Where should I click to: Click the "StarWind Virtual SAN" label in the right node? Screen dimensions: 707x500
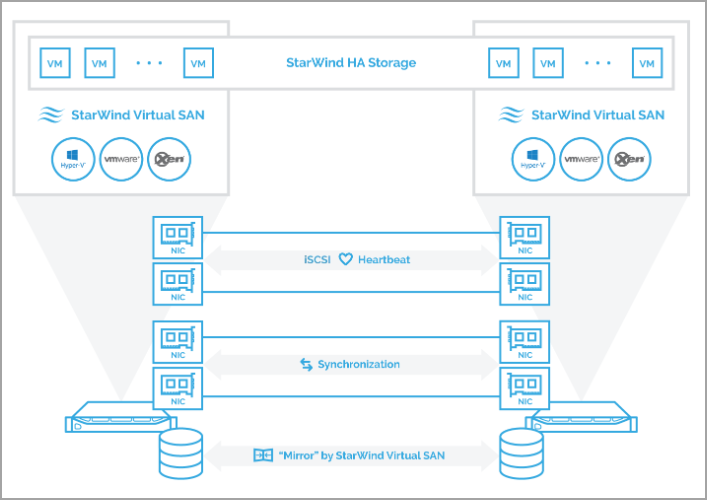598,115
